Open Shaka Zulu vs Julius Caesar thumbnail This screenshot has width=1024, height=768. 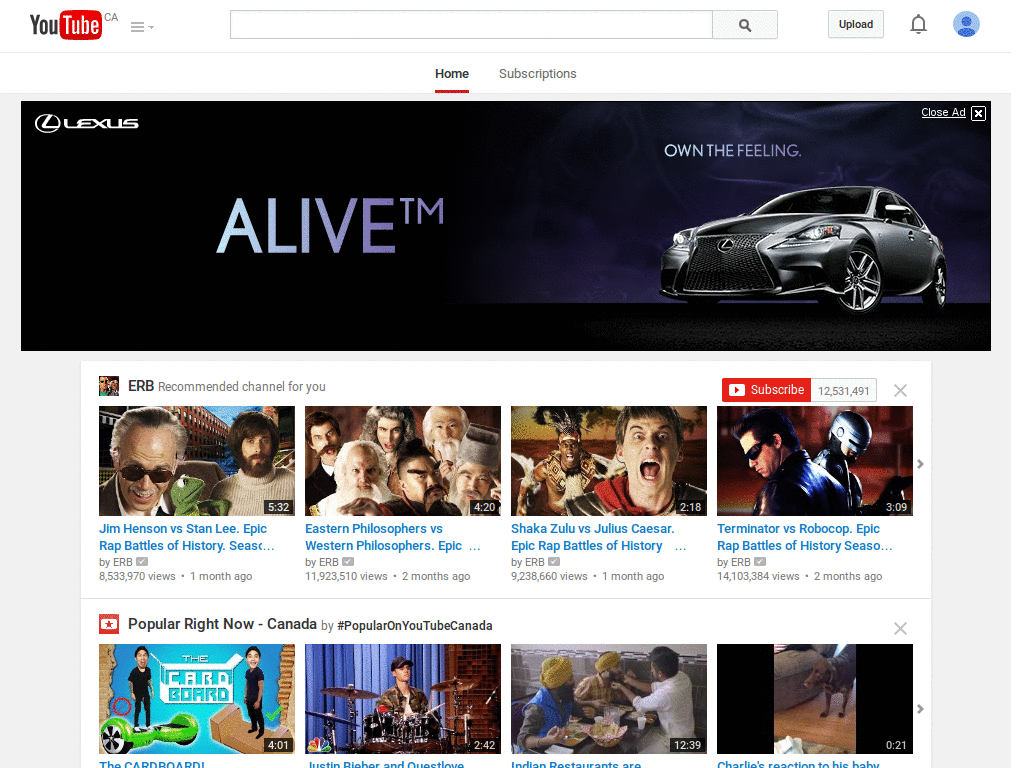point(609,461)
